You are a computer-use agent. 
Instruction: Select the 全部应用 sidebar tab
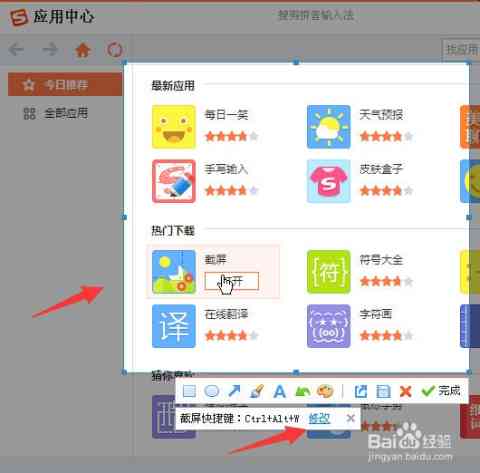click(x=56, y=113)
